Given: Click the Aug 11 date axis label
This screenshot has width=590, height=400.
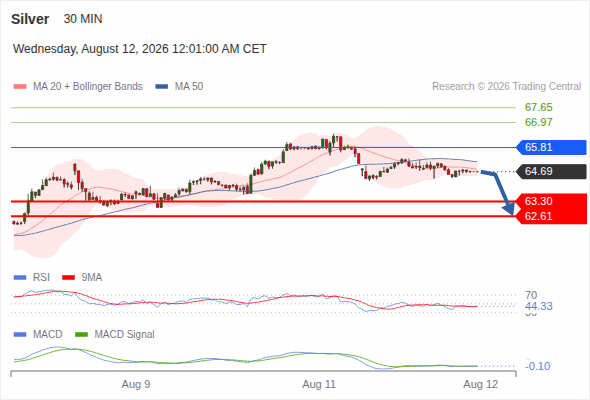Looking at the screenshot, I should tap(319, 385).
